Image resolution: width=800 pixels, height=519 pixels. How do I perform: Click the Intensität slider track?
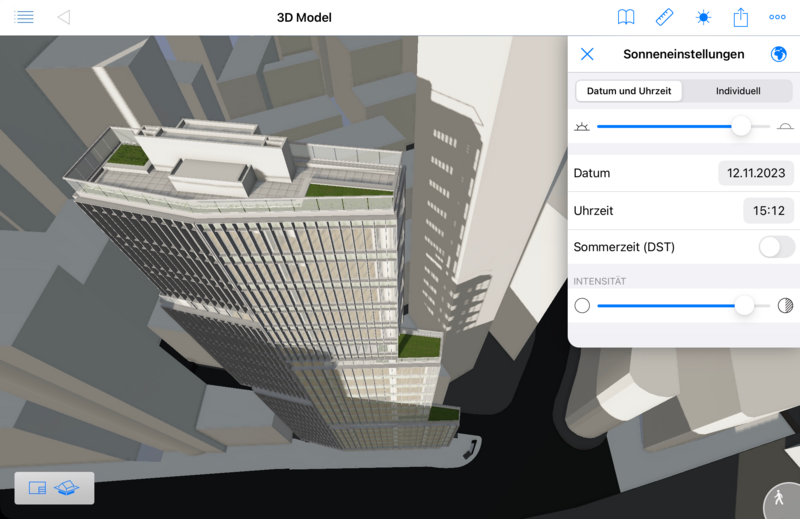[683, 306]
